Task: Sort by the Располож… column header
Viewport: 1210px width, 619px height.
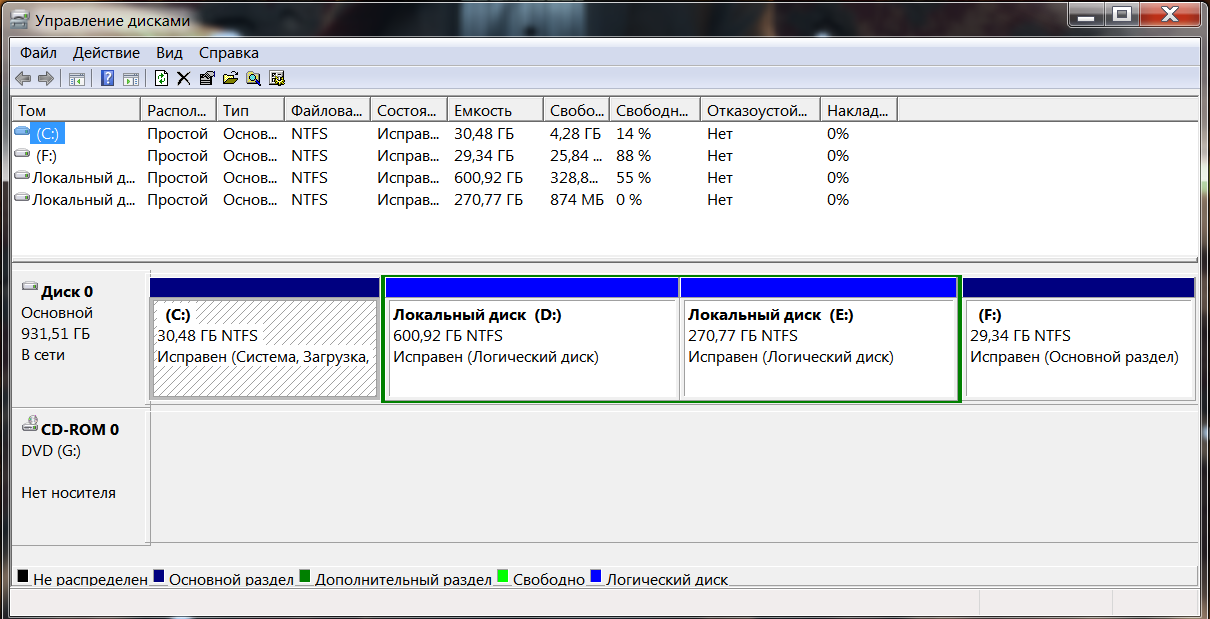Action: click(x=178, y=110)
